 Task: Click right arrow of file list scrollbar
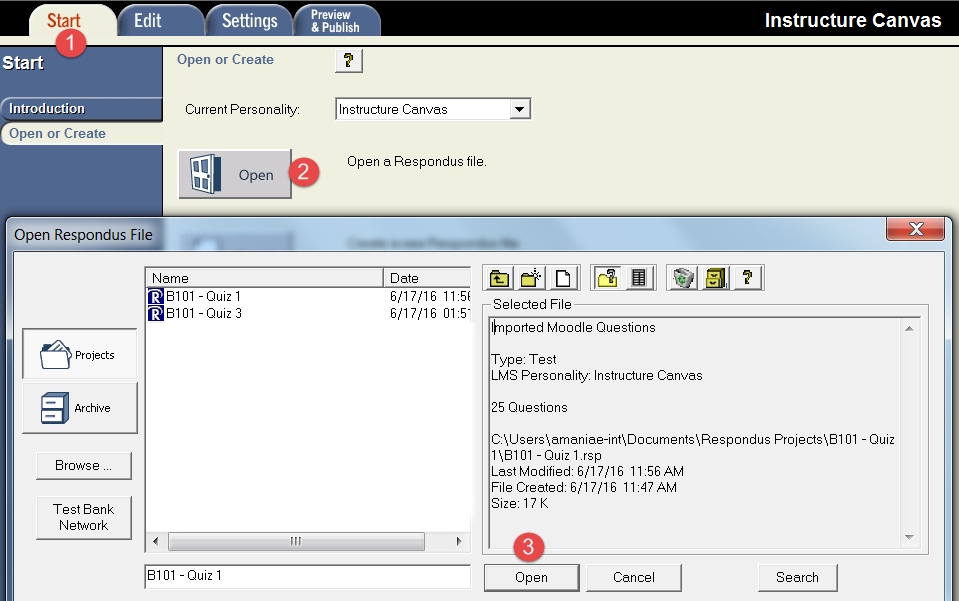pyautogui.click(x=459, y=541)
